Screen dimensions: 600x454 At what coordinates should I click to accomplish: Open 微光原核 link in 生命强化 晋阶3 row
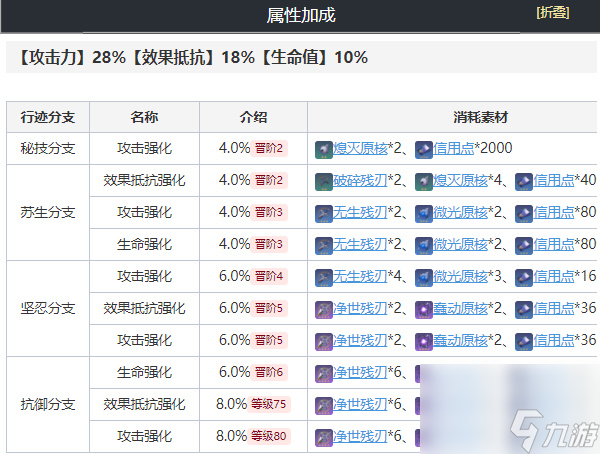click(461, 244)
